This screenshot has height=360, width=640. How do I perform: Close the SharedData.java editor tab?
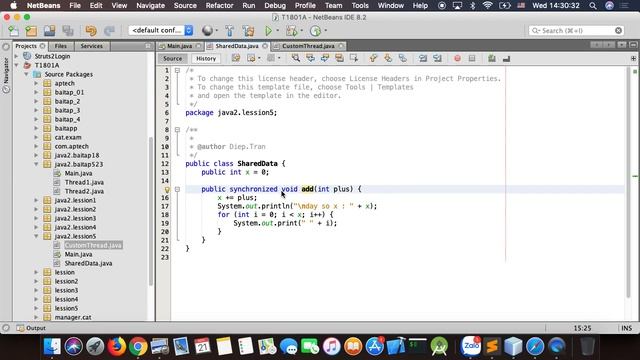(x=264, y=46)
